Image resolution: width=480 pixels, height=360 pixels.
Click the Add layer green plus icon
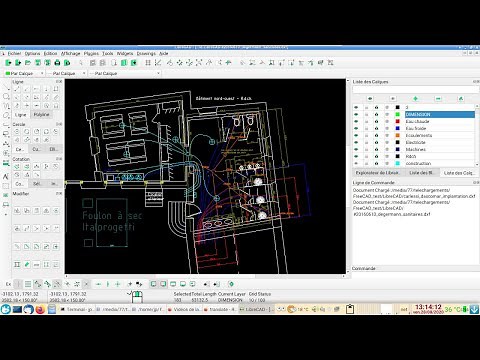coord(415,99)
